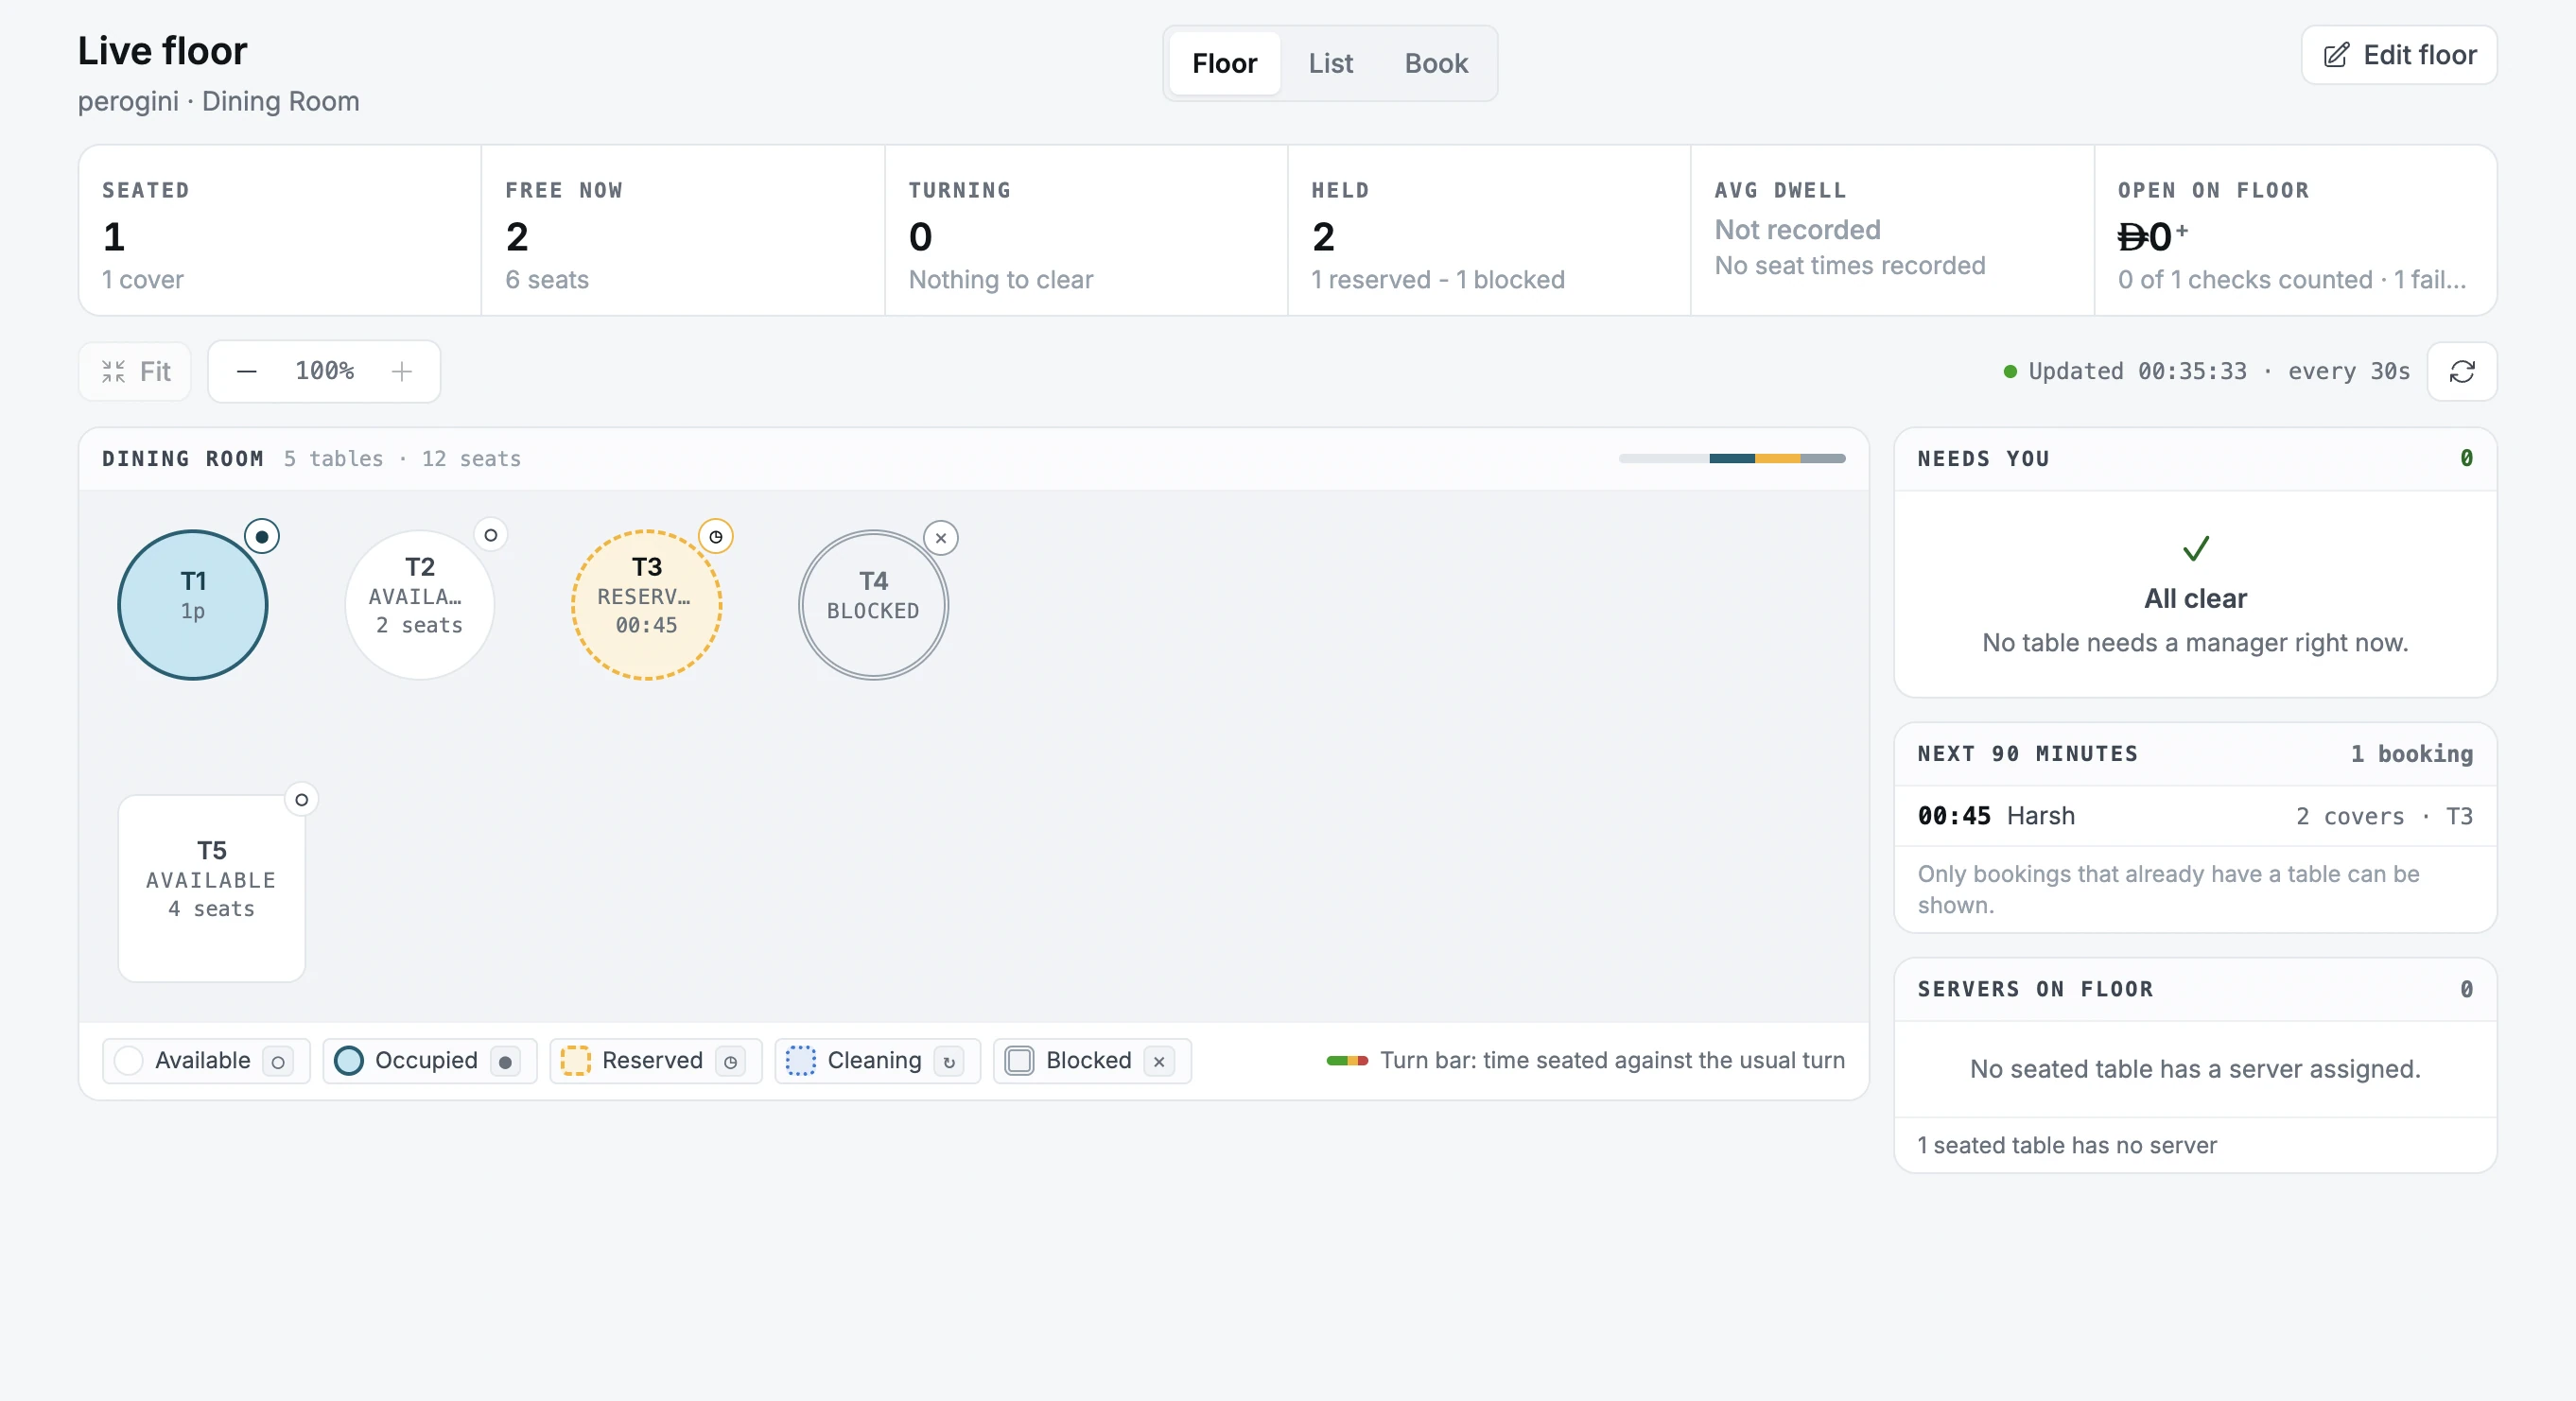Screen dimensions: 2576x1401
Task: Select occupied table T1
Action: click(193, 605)
